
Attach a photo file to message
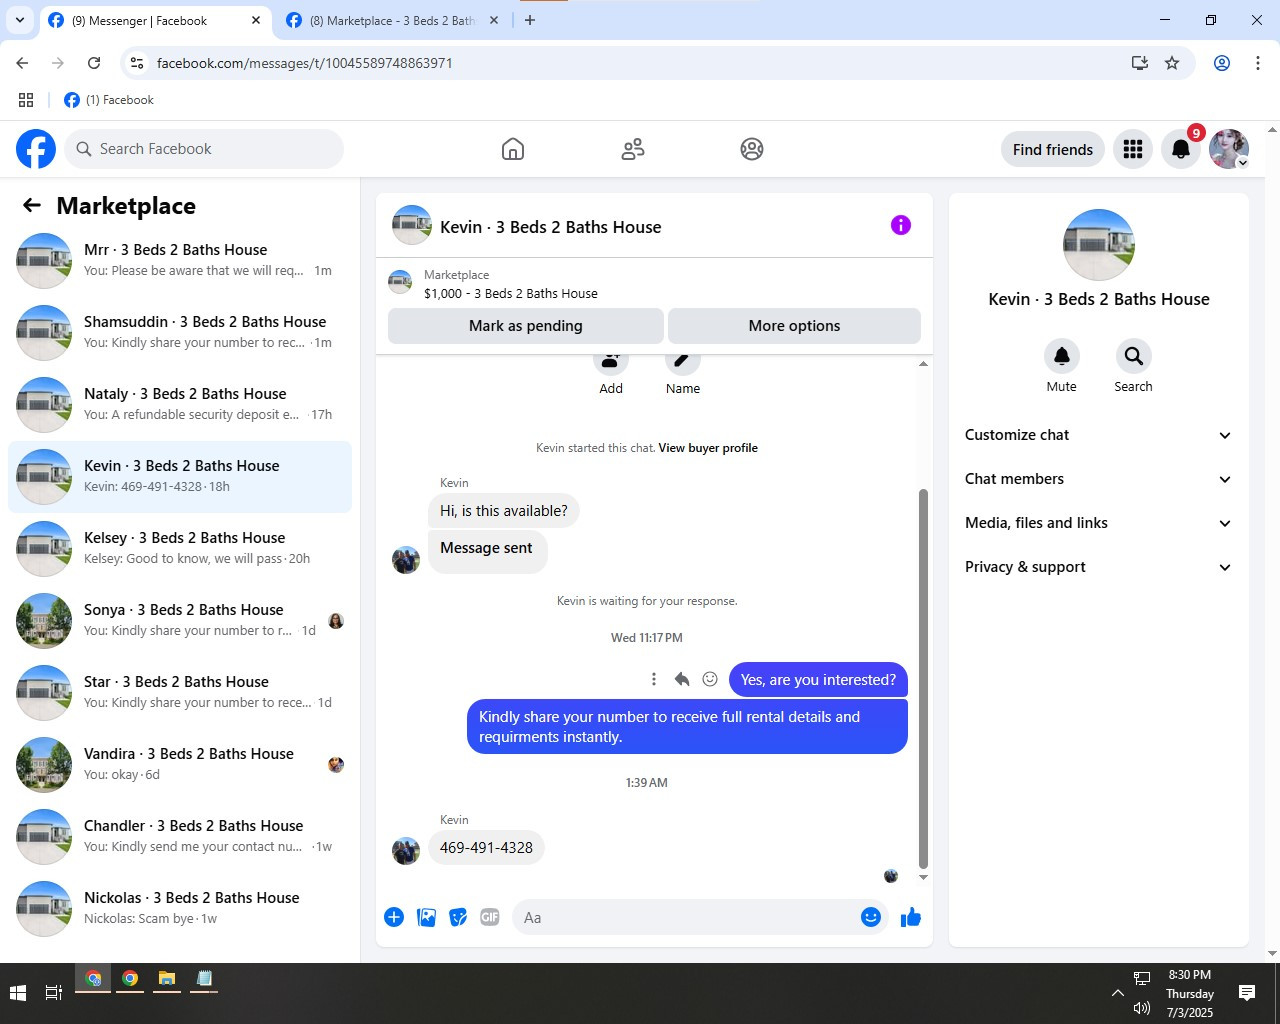tap(426, 917)
